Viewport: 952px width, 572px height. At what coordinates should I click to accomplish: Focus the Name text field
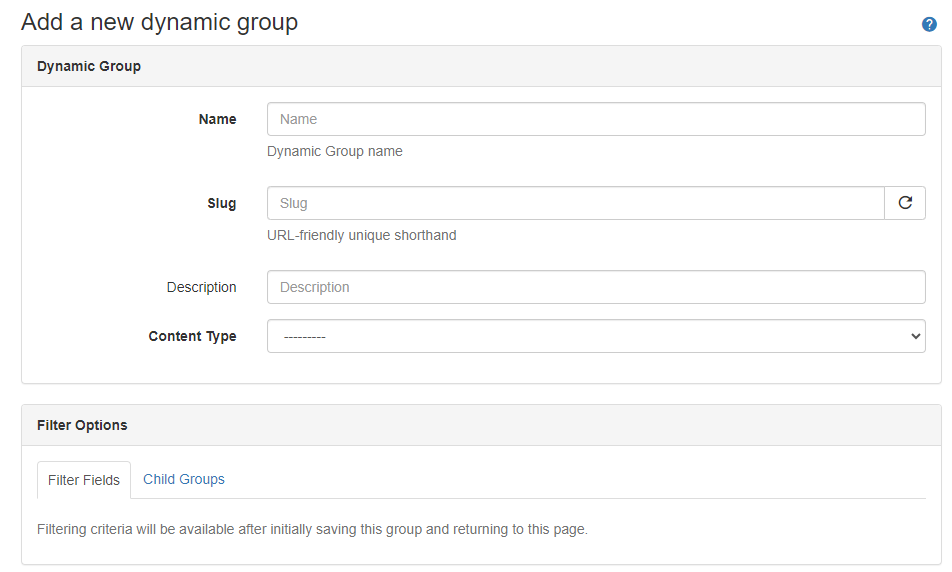point(596,119)
